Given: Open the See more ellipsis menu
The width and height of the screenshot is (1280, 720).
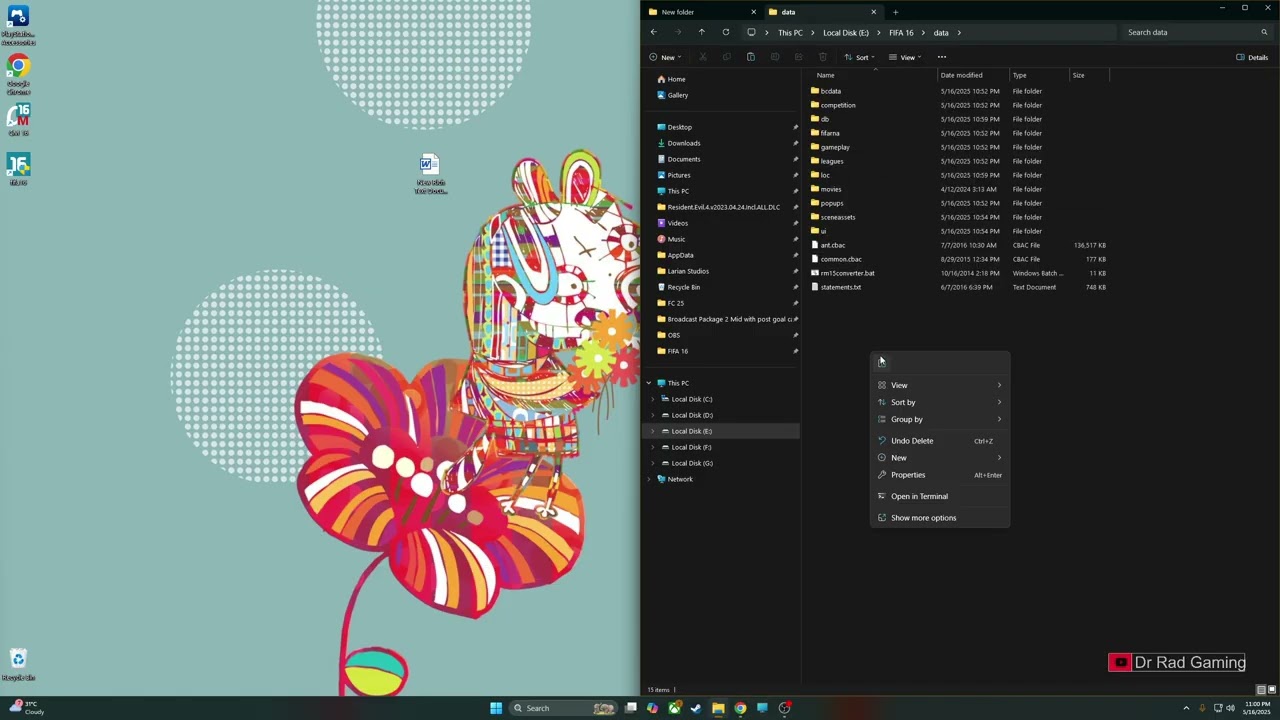Looking at the screenshot, I should tap(941, 57).
